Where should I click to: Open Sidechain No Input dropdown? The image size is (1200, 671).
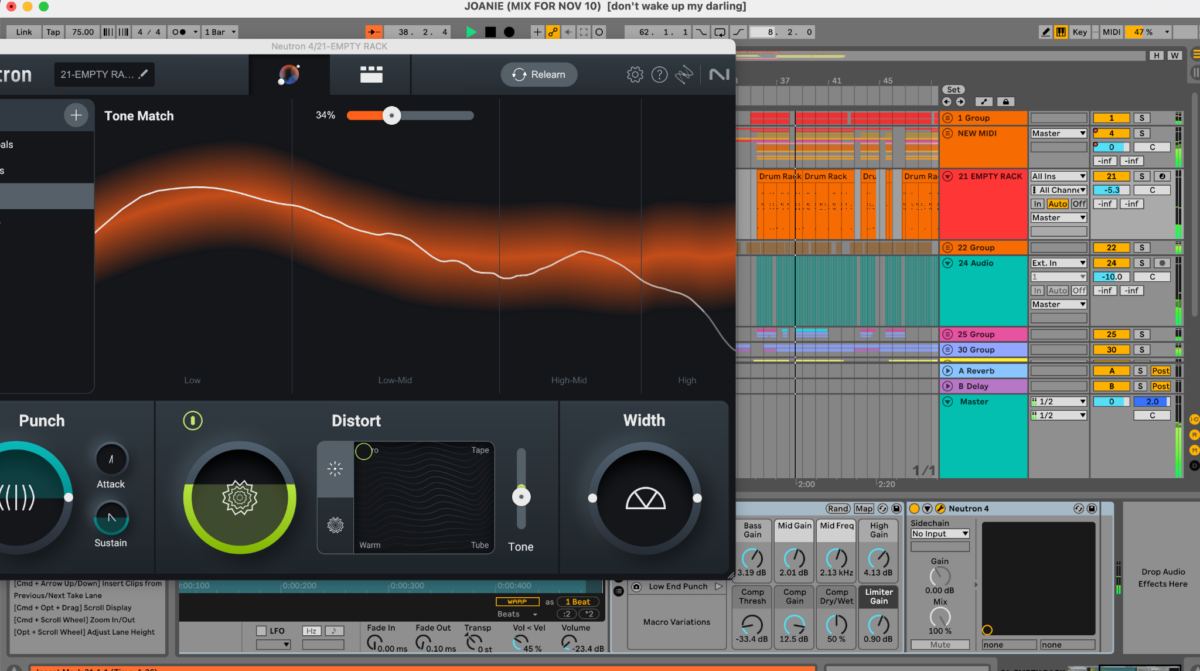940,534
